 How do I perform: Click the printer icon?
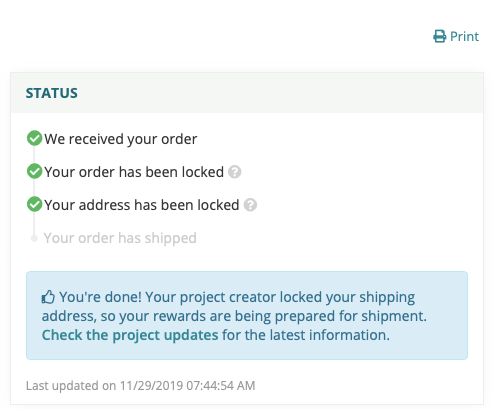pos(439,36)
